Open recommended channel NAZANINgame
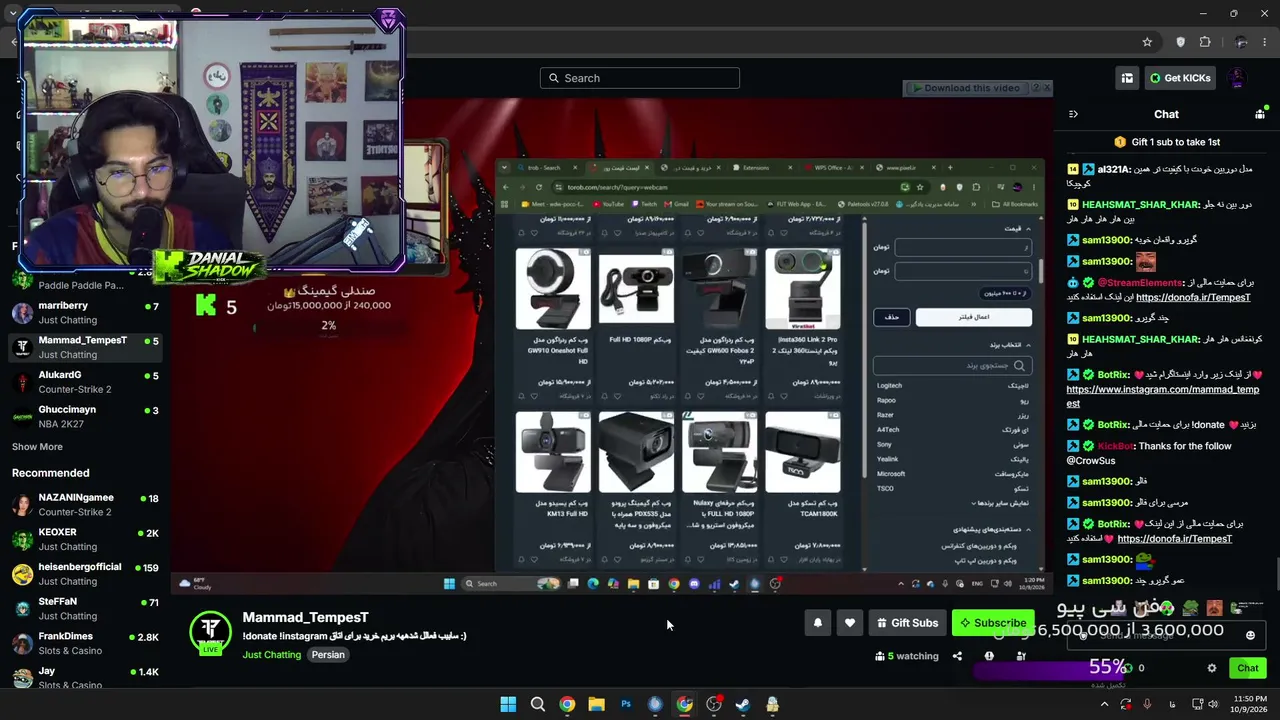 coord(84,504)
